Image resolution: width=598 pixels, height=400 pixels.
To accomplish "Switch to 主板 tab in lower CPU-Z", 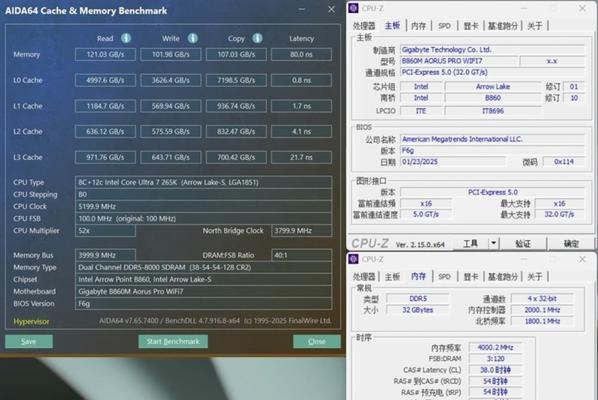I will (x=392, y=276).
